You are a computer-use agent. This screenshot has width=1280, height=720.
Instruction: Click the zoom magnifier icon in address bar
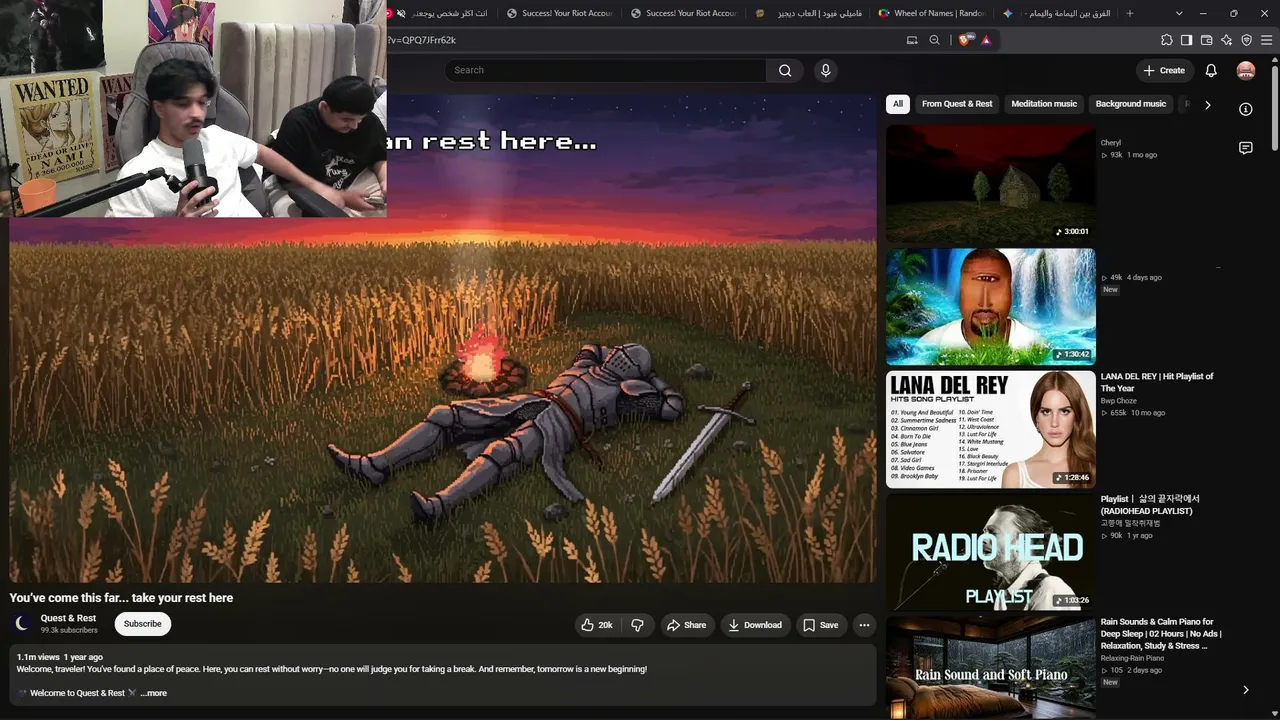pyautogui.click(x=934, y=40)
